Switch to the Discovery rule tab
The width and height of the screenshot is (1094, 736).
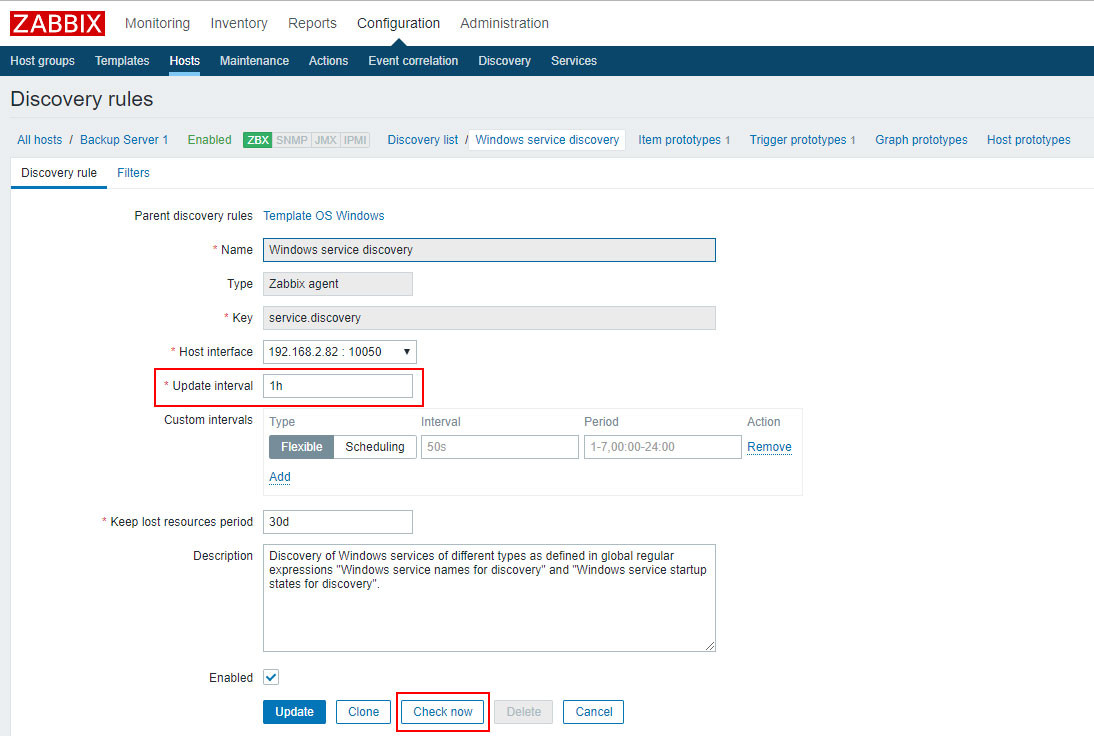(x=59, y=172)
